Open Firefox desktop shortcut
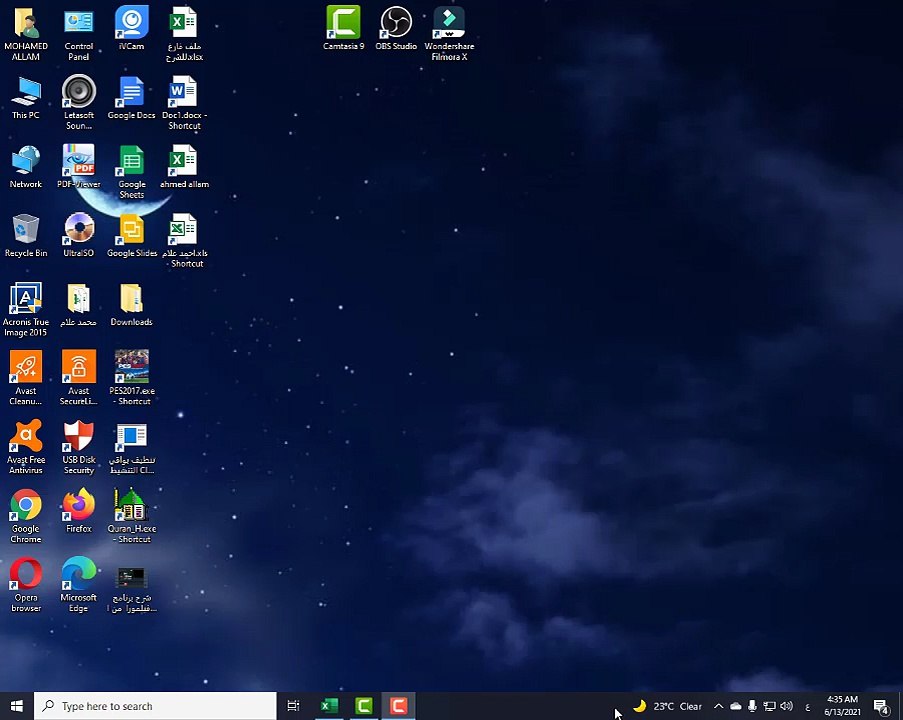 (x=79, y=511)
